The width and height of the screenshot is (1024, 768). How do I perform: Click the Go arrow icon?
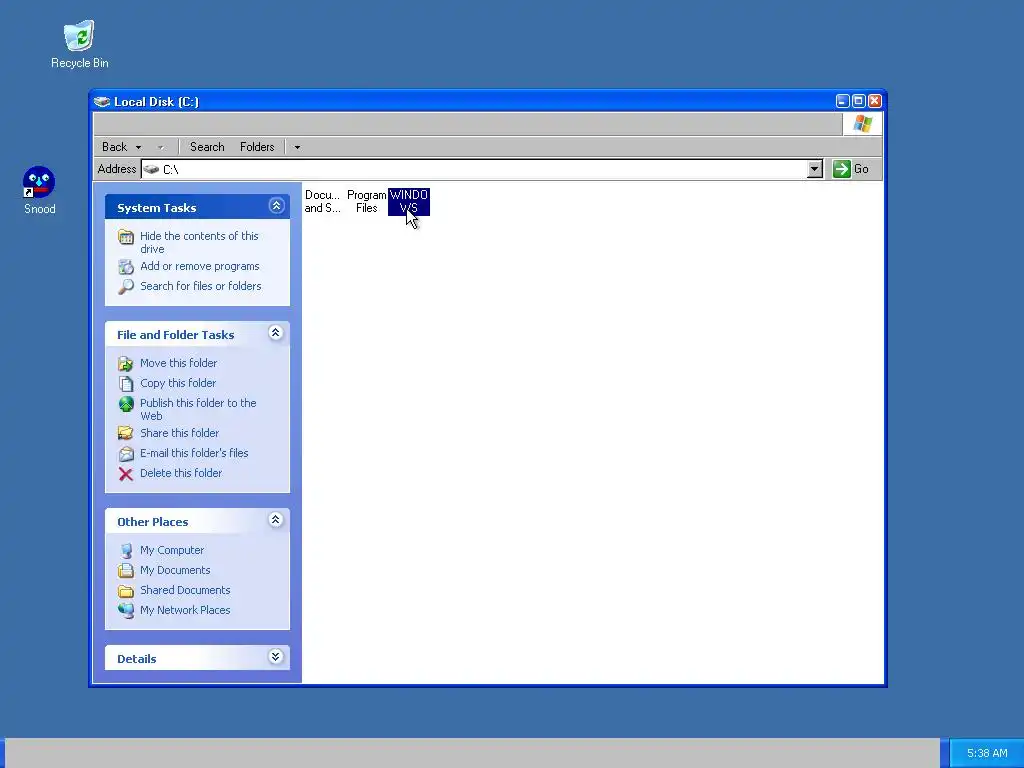(842, 169)
